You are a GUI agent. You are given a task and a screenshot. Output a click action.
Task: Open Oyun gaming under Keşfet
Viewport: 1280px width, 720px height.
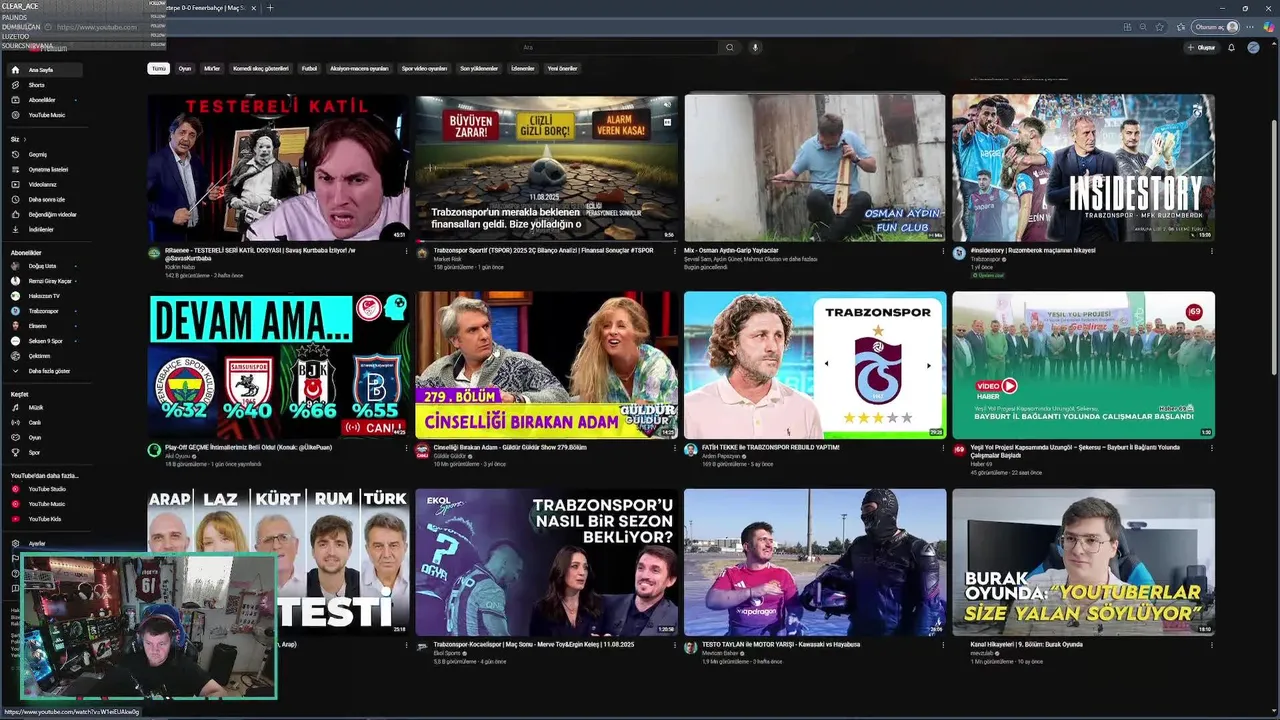(x=43, y=437)
